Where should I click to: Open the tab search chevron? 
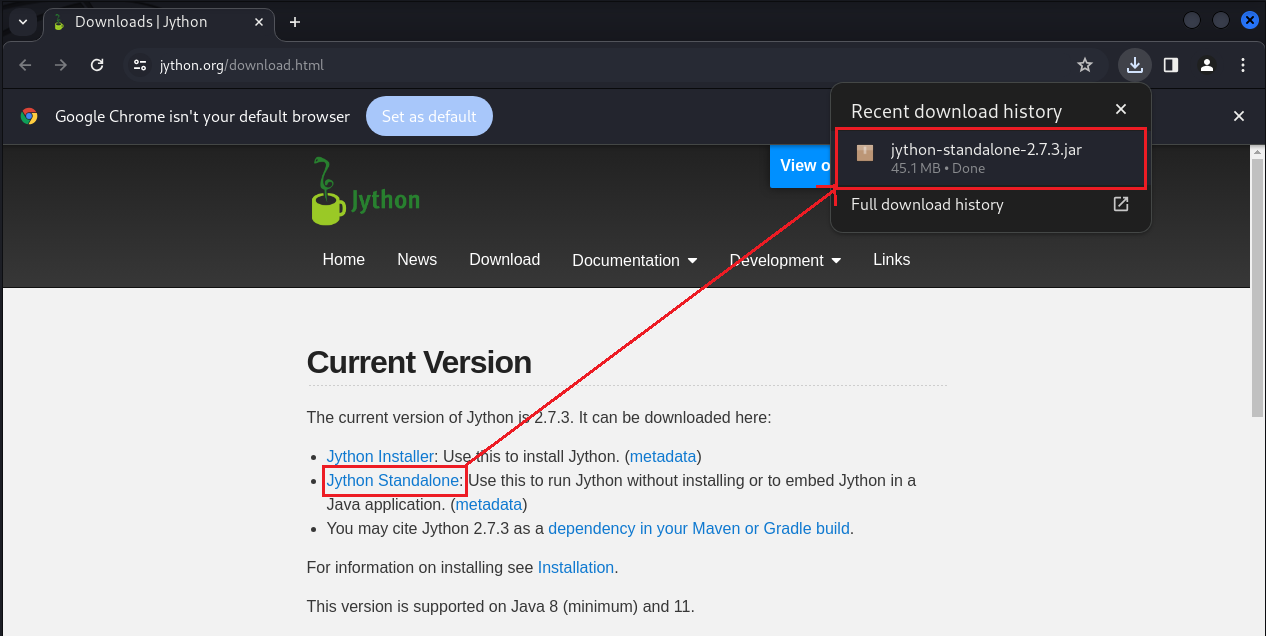[23, 21]
